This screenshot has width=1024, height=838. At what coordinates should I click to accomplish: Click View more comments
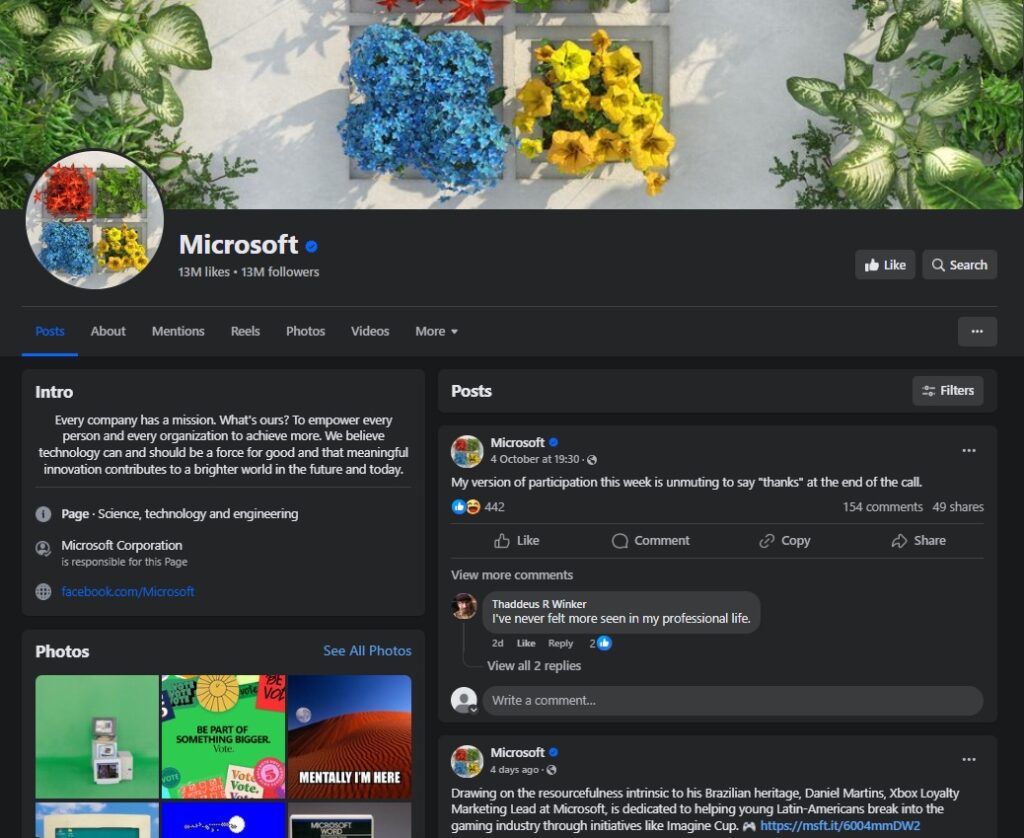click(x=512, y=575)
